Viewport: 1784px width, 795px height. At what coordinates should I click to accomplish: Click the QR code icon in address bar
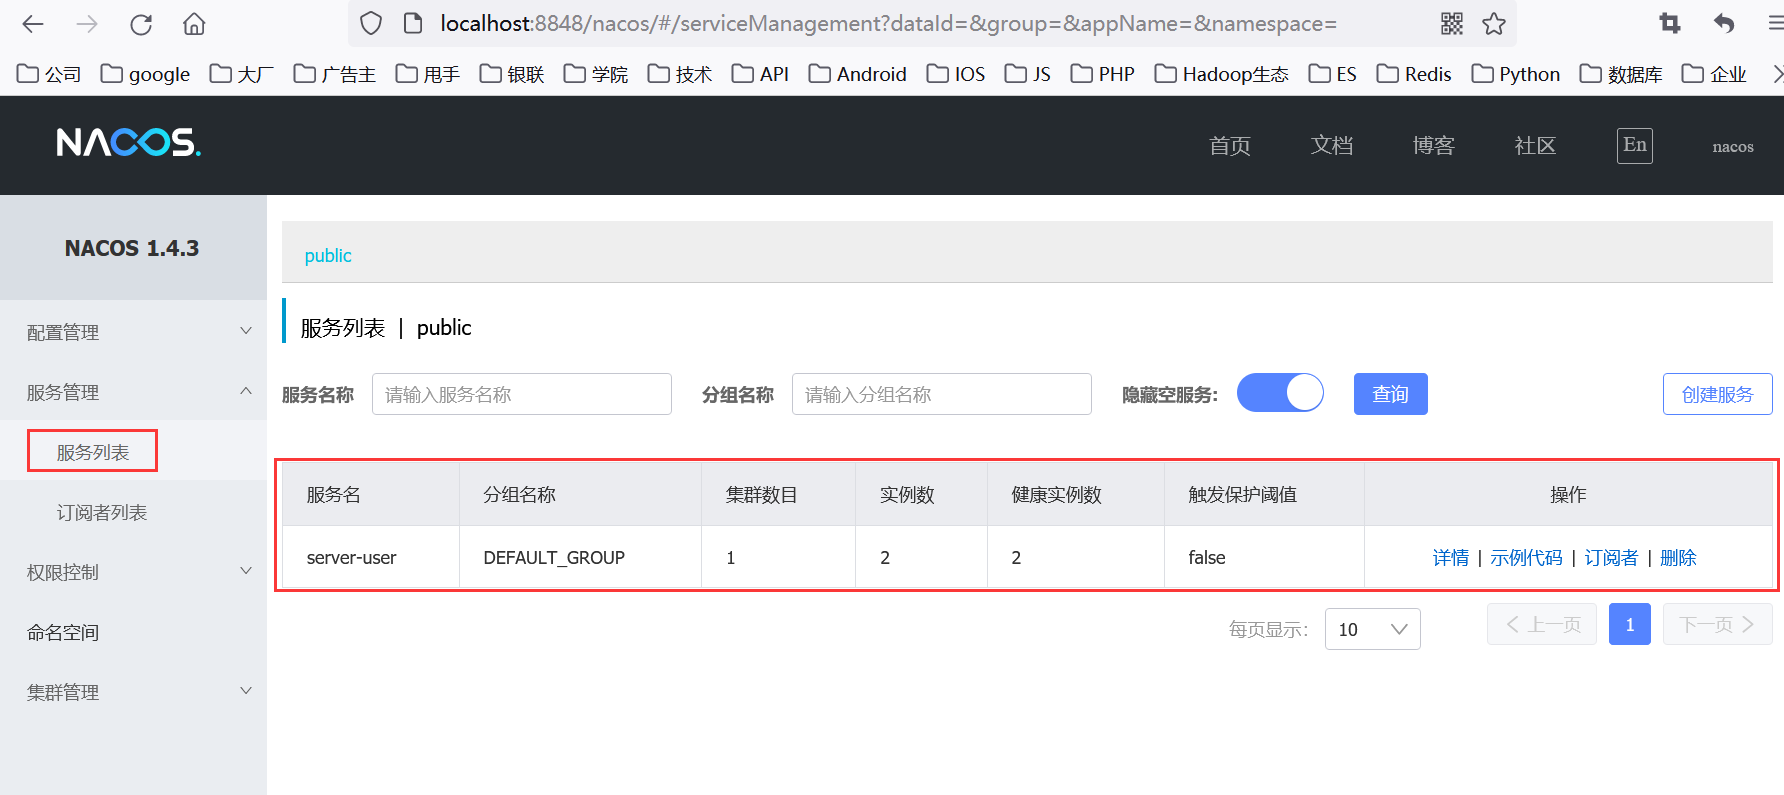click(1451, 24)
